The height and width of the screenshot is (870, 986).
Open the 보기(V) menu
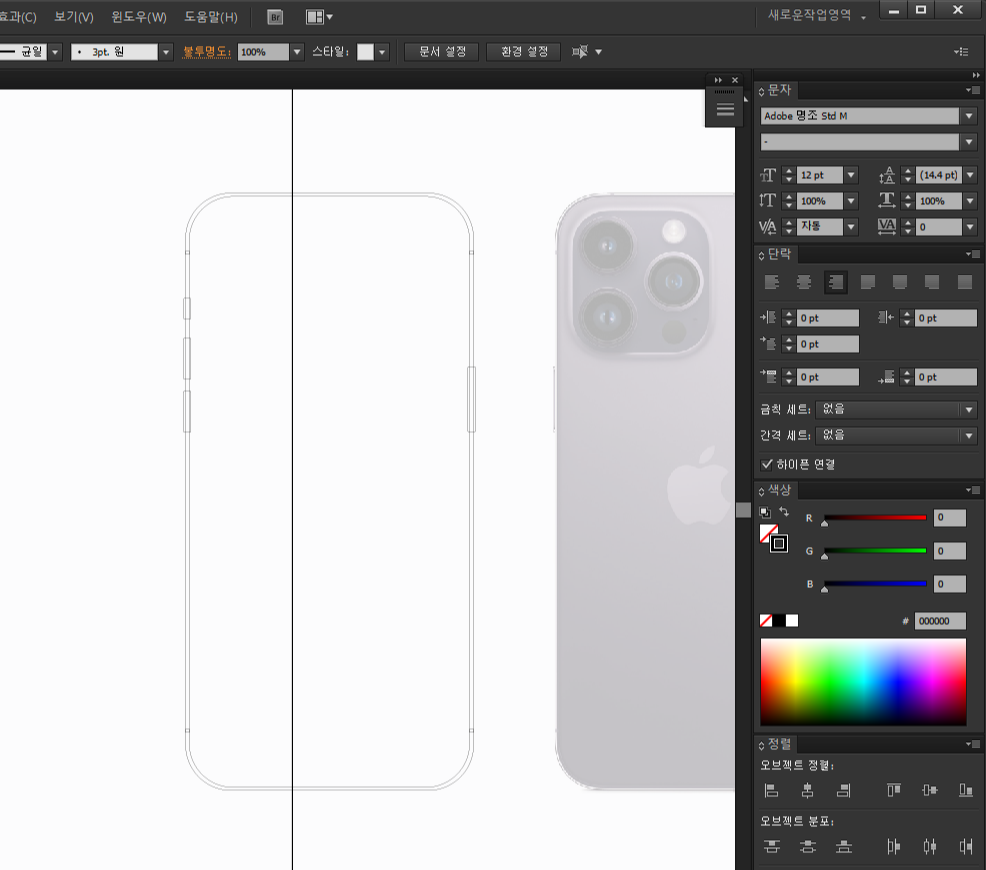pos(74,17)
